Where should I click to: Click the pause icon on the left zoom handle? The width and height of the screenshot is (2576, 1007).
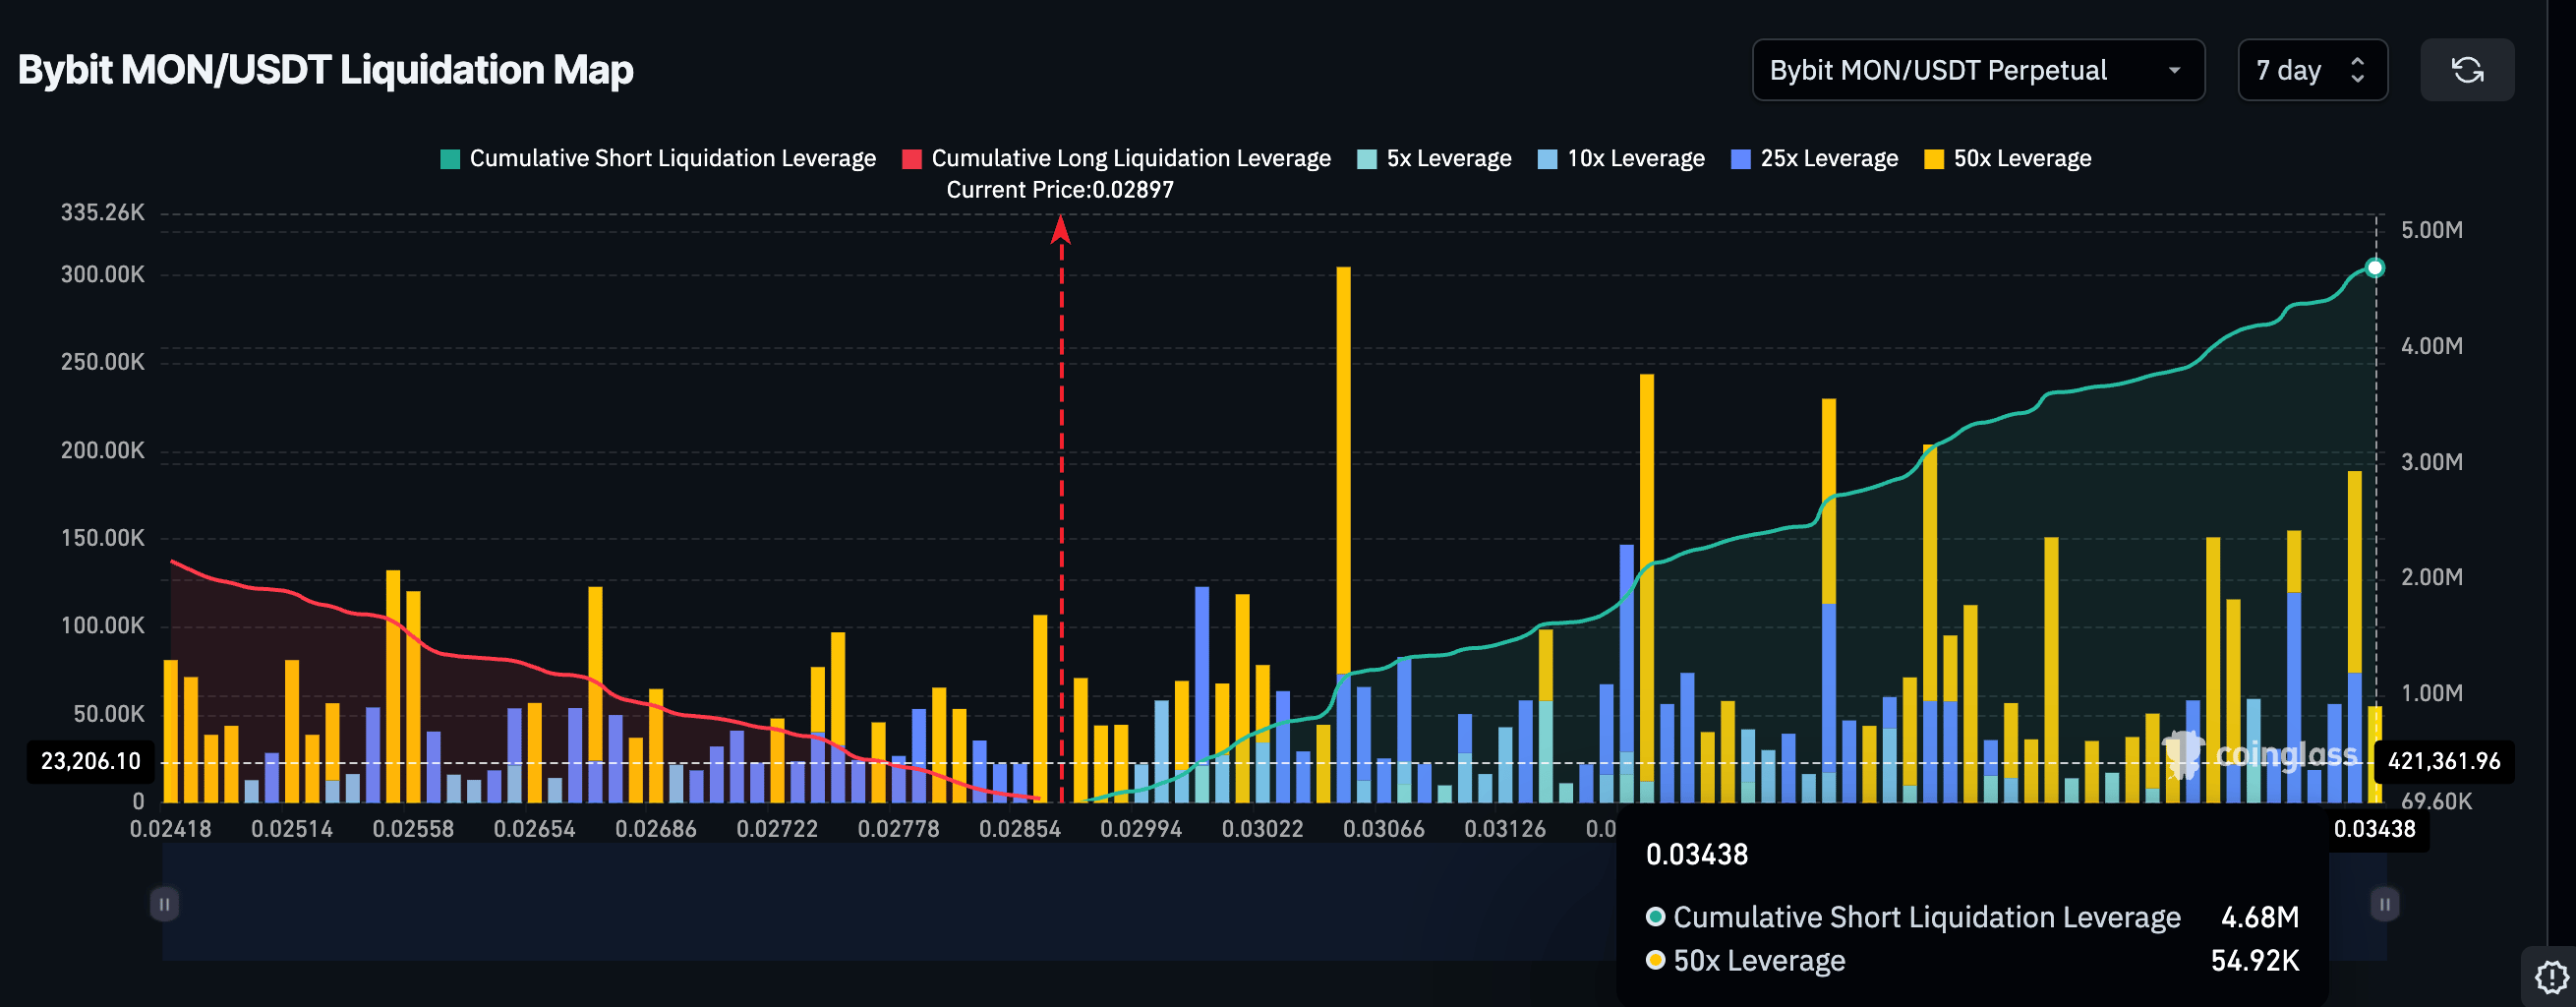(163, 903)
